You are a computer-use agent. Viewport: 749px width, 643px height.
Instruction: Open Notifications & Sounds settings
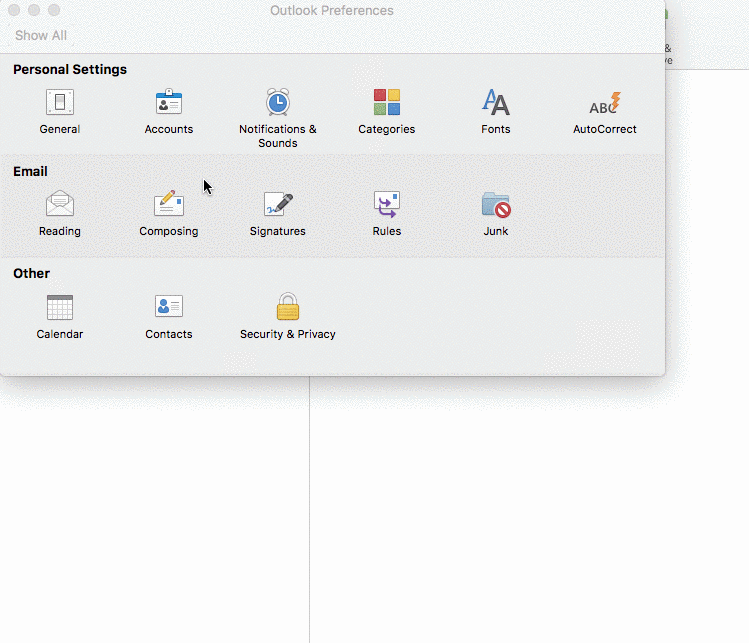(x=278, y=118)
